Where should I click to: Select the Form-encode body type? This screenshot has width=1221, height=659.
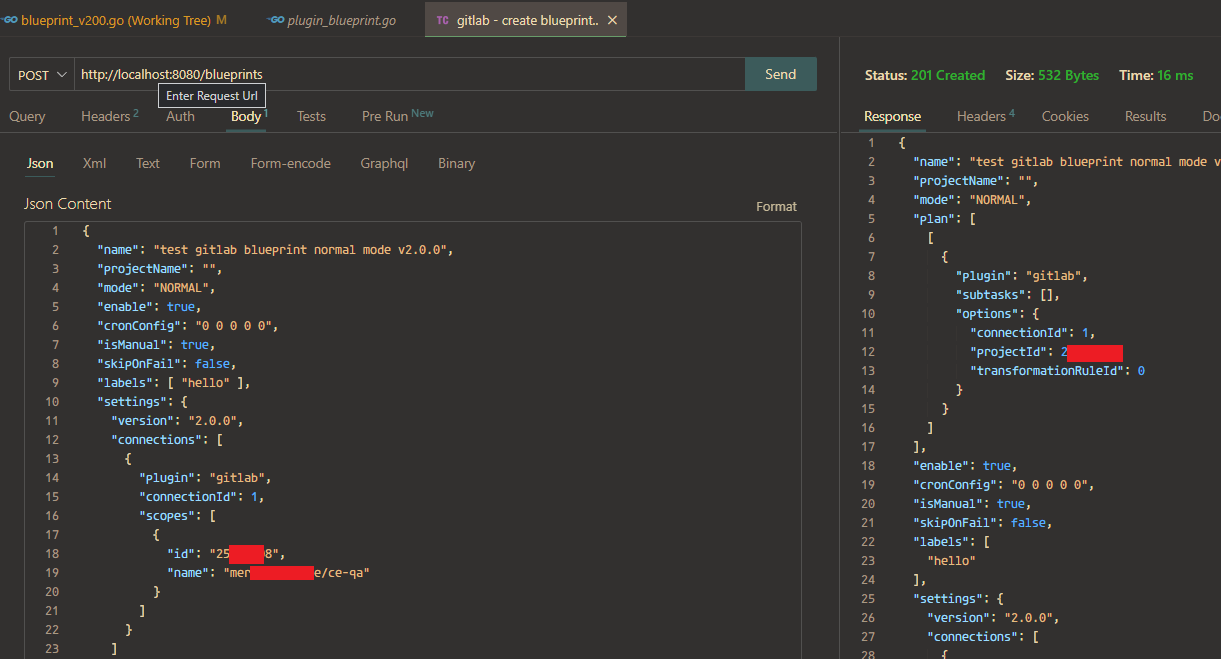(x=290, y=163)
